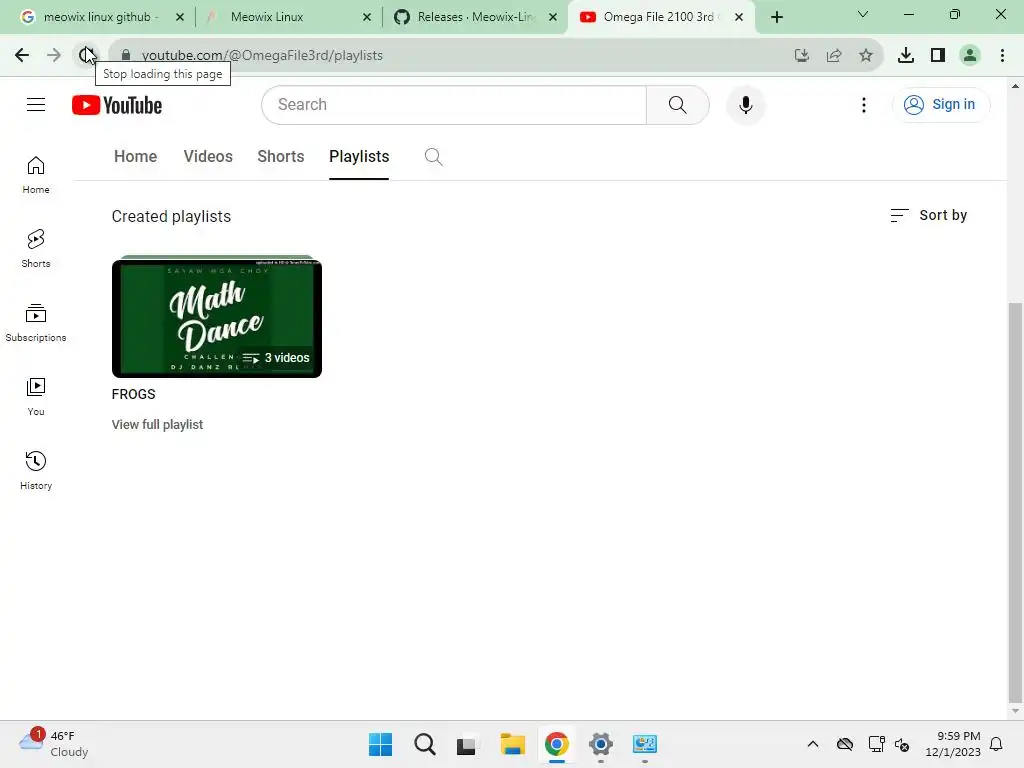Open the Windows Start menu

pos(381,744)
